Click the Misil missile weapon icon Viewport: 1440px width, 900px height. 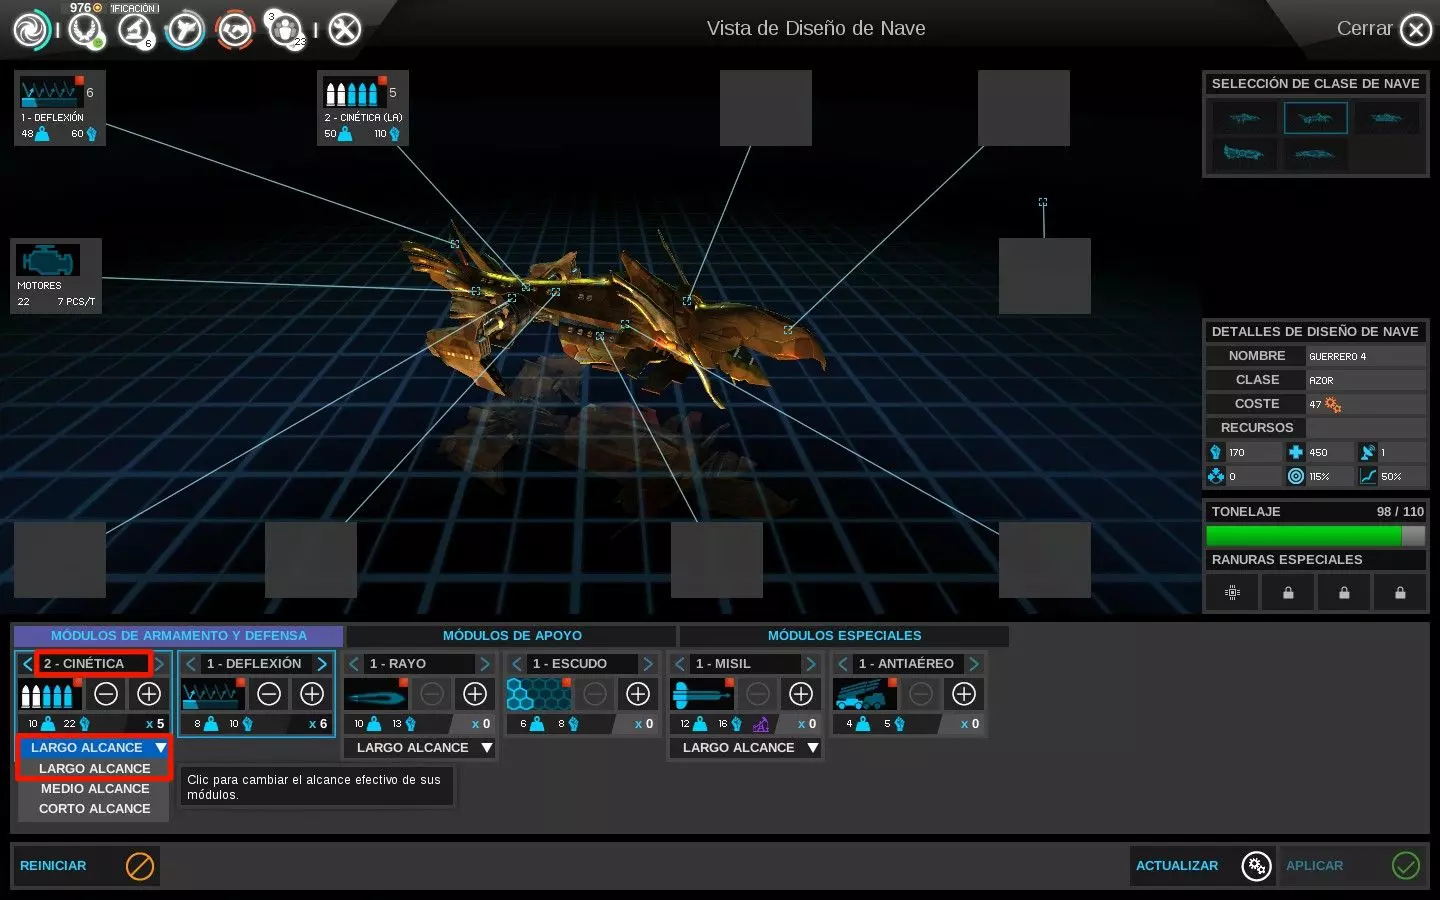tap(702, 694)
